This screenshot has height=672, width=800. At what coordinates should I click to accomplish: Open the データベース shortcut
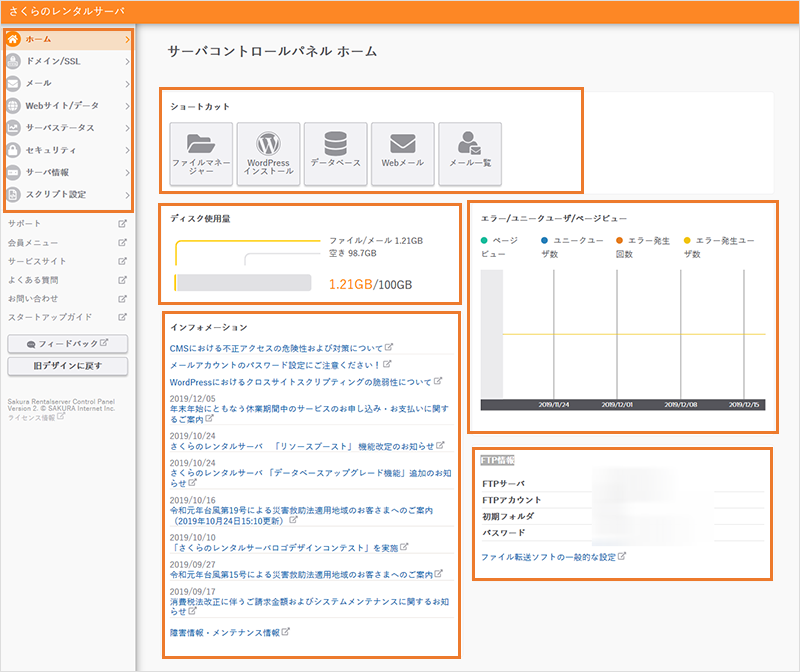pyautogui.click(x=335, y=154)
